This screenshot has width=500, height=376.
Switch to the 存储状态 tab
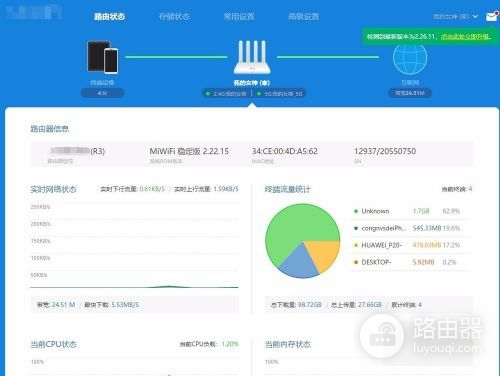tap(174, 16)
